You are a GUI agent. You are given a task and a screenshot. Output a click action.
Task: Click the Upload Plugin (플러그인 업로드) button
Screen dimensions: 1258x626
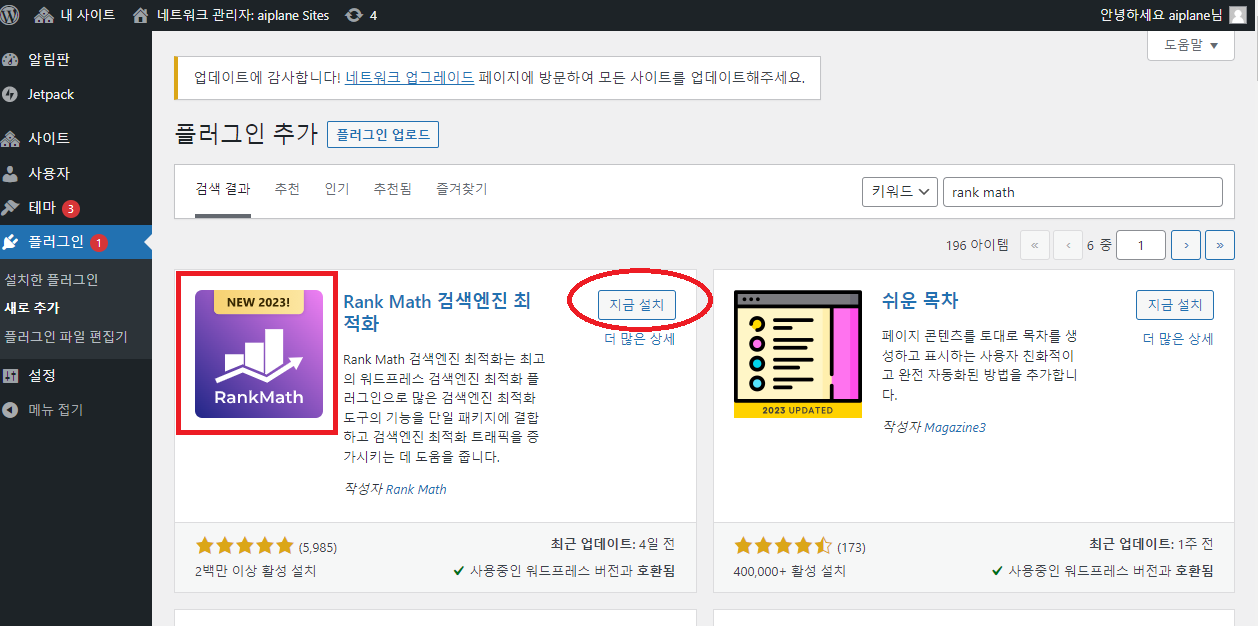tap(383, 134)
